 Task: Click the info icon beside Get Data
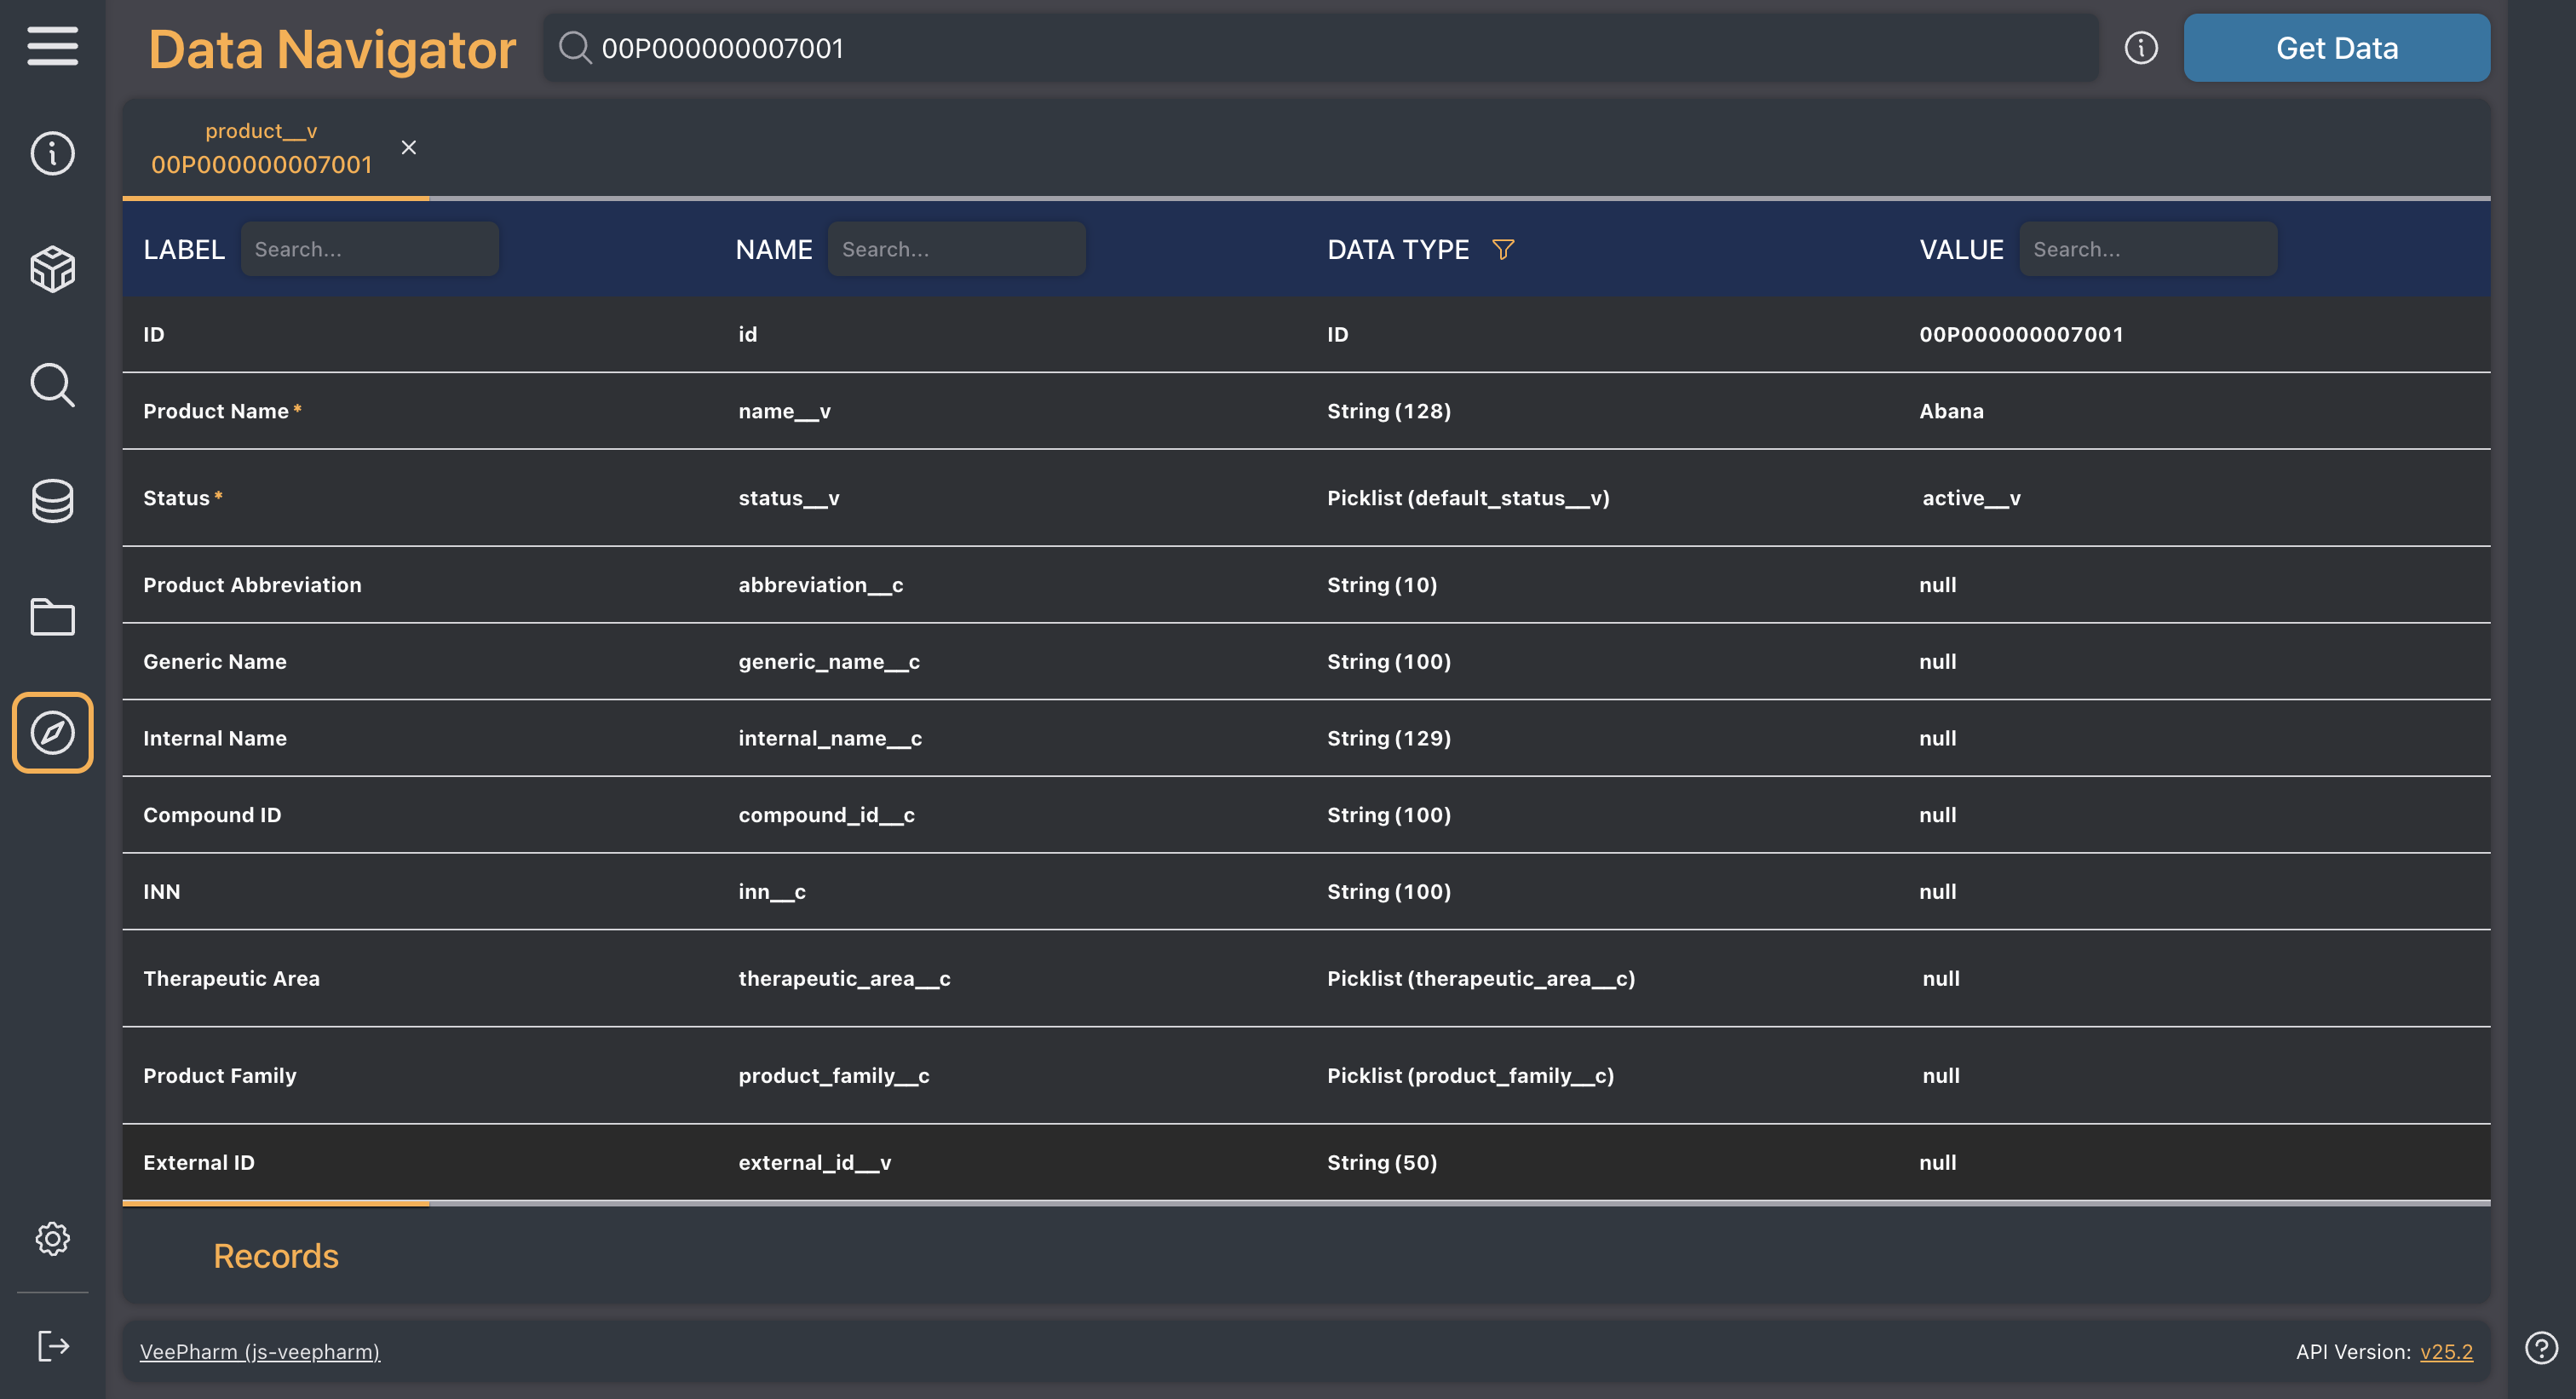pos(2141,48)
